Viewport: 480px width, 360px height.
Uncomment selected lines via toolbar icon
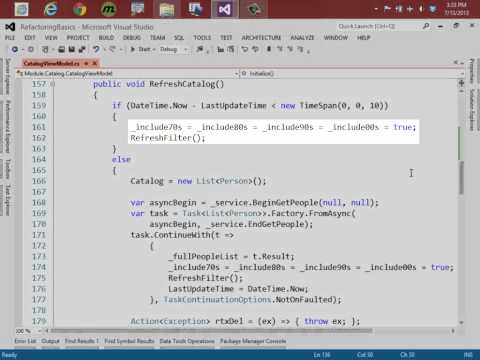pos(255,49)
